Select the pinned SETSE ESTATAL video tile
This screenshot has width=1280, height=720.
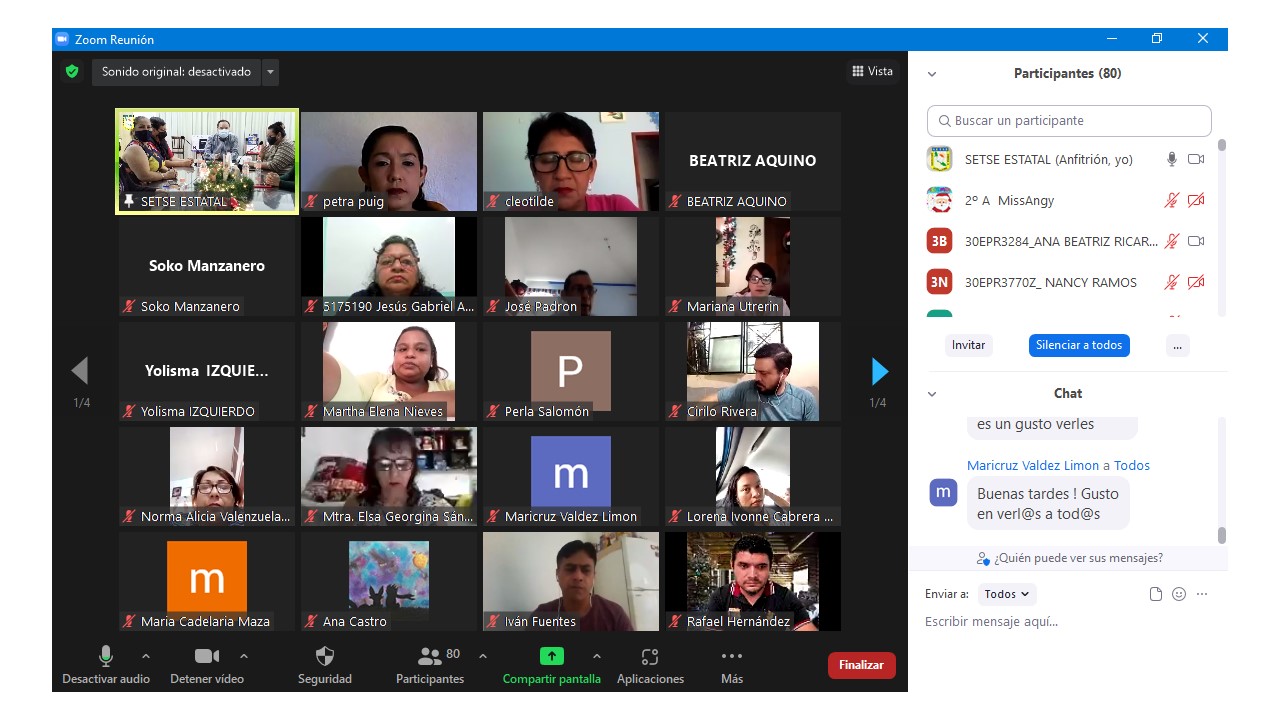207,161
